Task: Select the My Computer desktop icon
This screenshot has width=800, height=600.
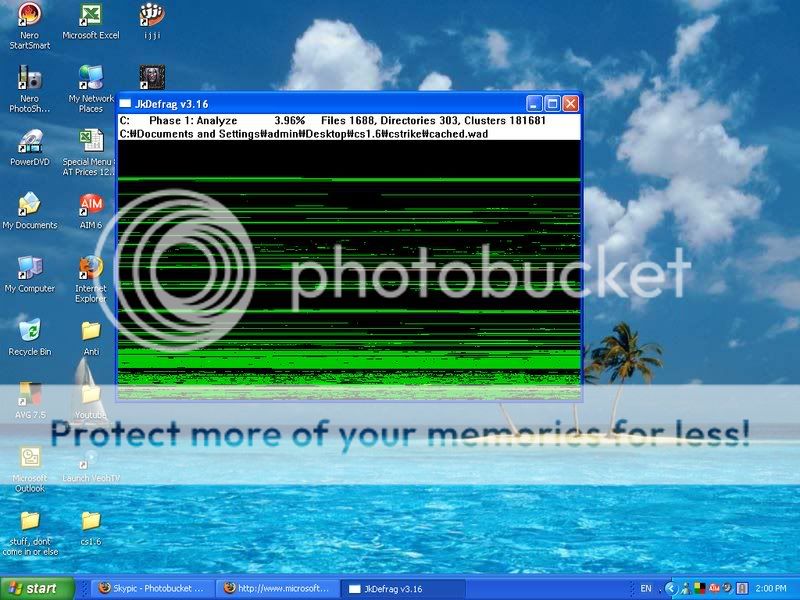Action: pos(30,274)
